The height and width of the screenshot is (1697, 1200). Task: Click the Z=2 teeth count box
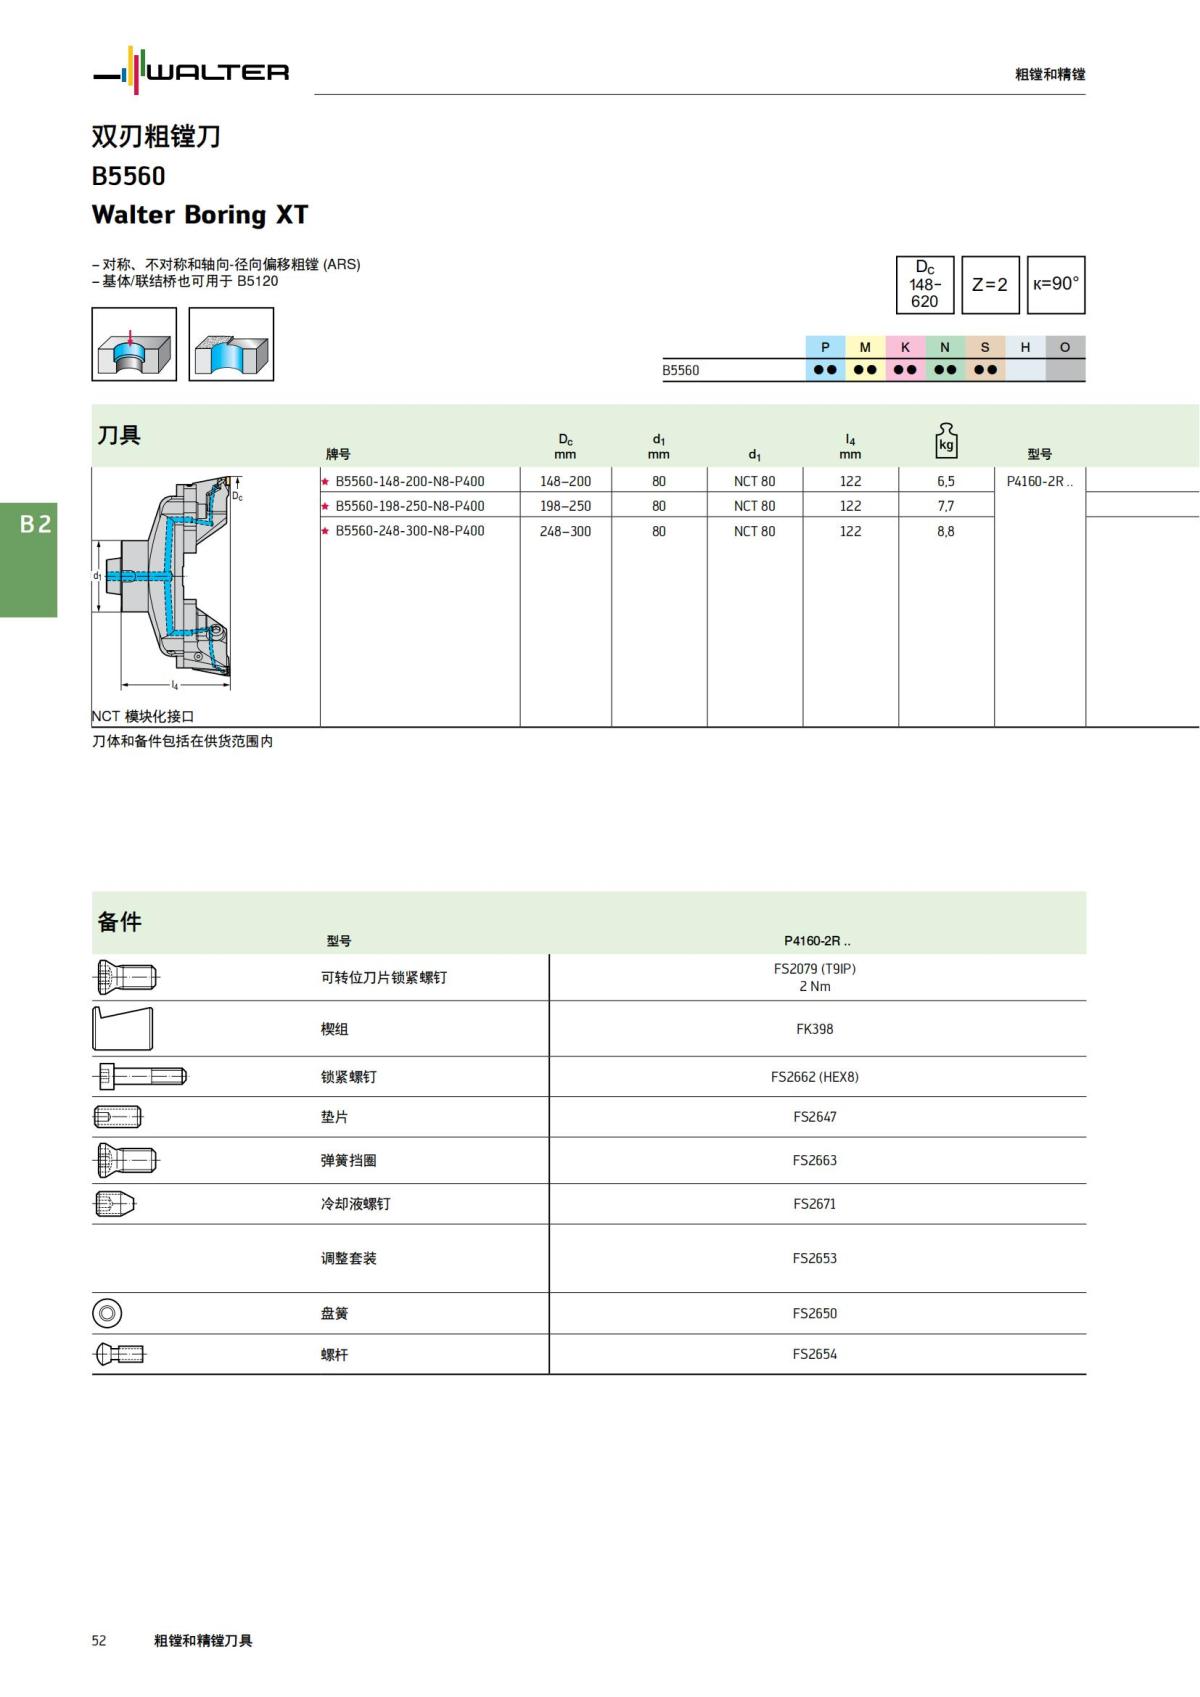coord(990,285)
